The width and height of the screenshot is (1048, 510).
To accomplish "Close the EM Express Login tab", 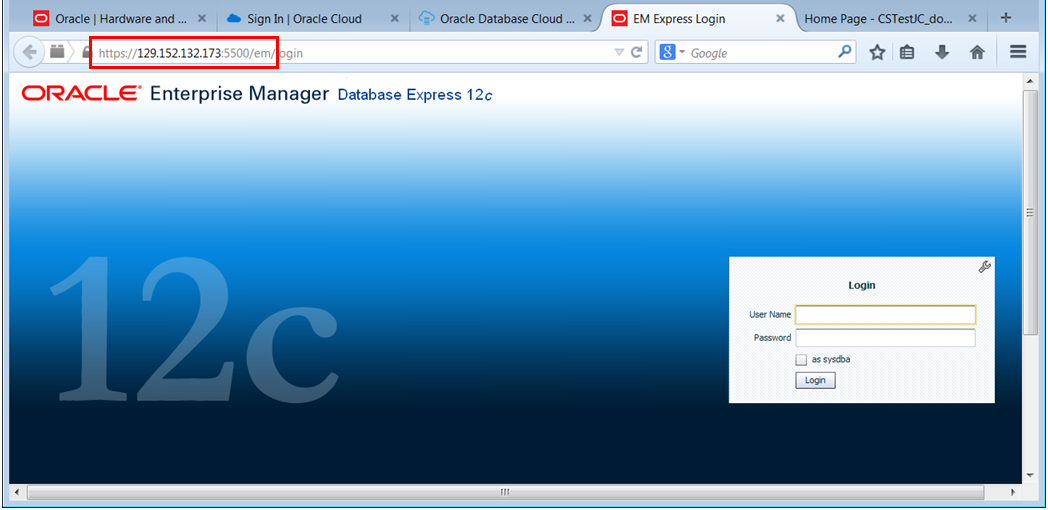I will pyautogui.click(x=780, y=19).
